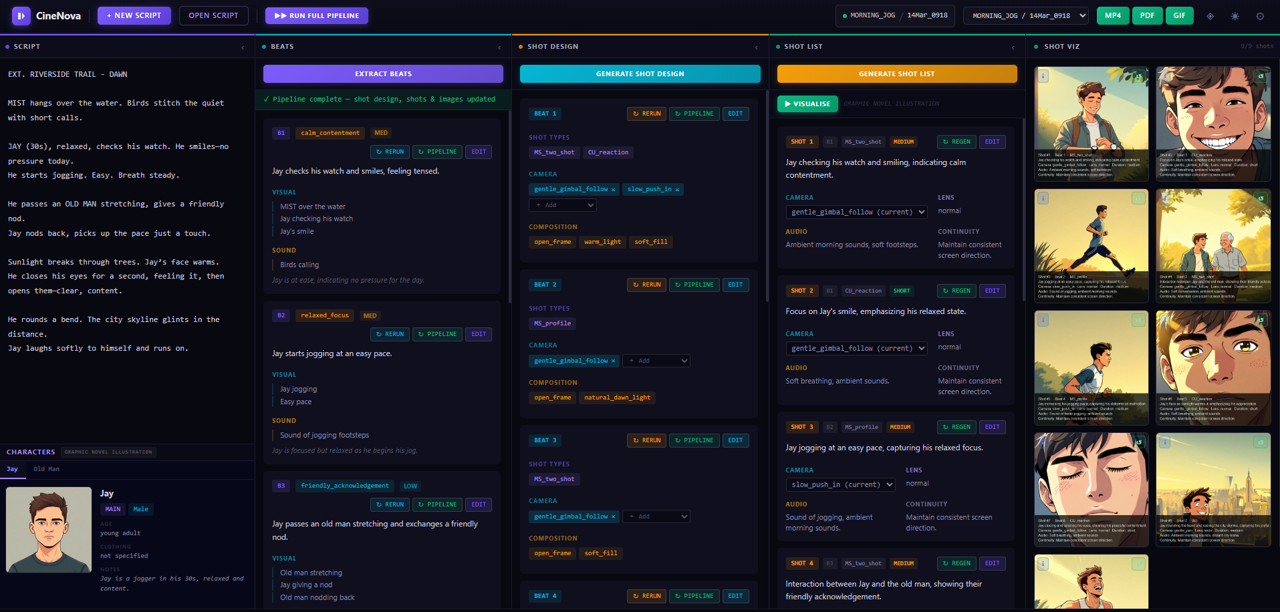1280x612 pixels.
Task: Click the Extract Beats button
Action: pyautogui.click(x=383, y=74)
